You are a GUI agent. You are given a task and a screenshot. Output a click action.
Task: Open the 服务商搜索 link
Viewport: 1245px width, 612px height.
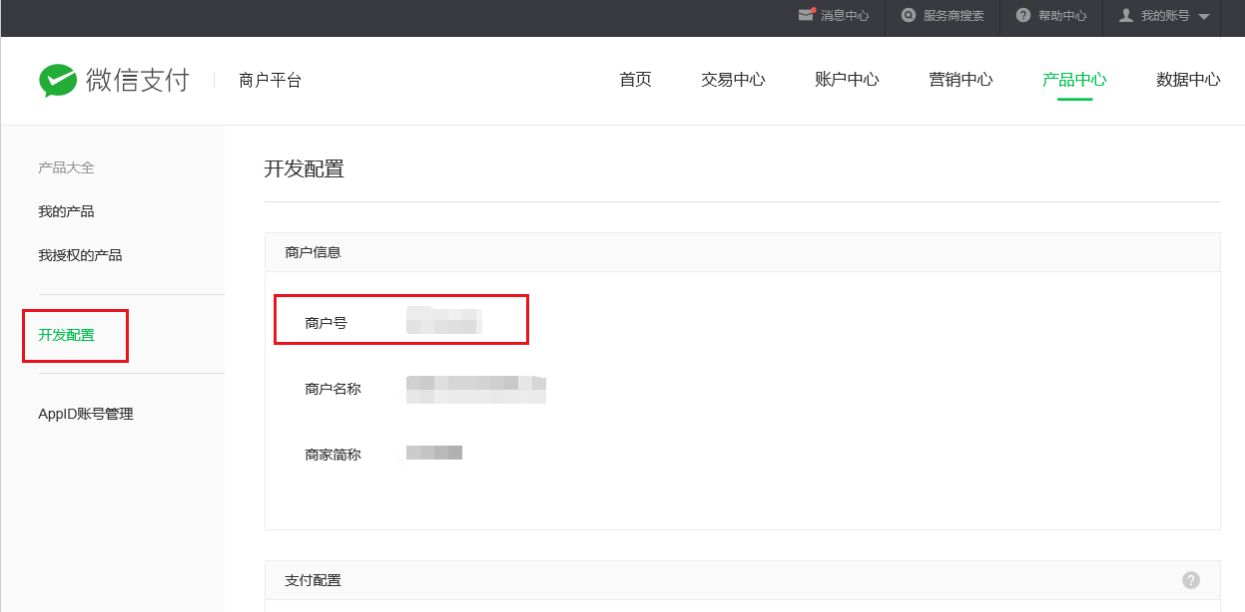coord(954,16)
